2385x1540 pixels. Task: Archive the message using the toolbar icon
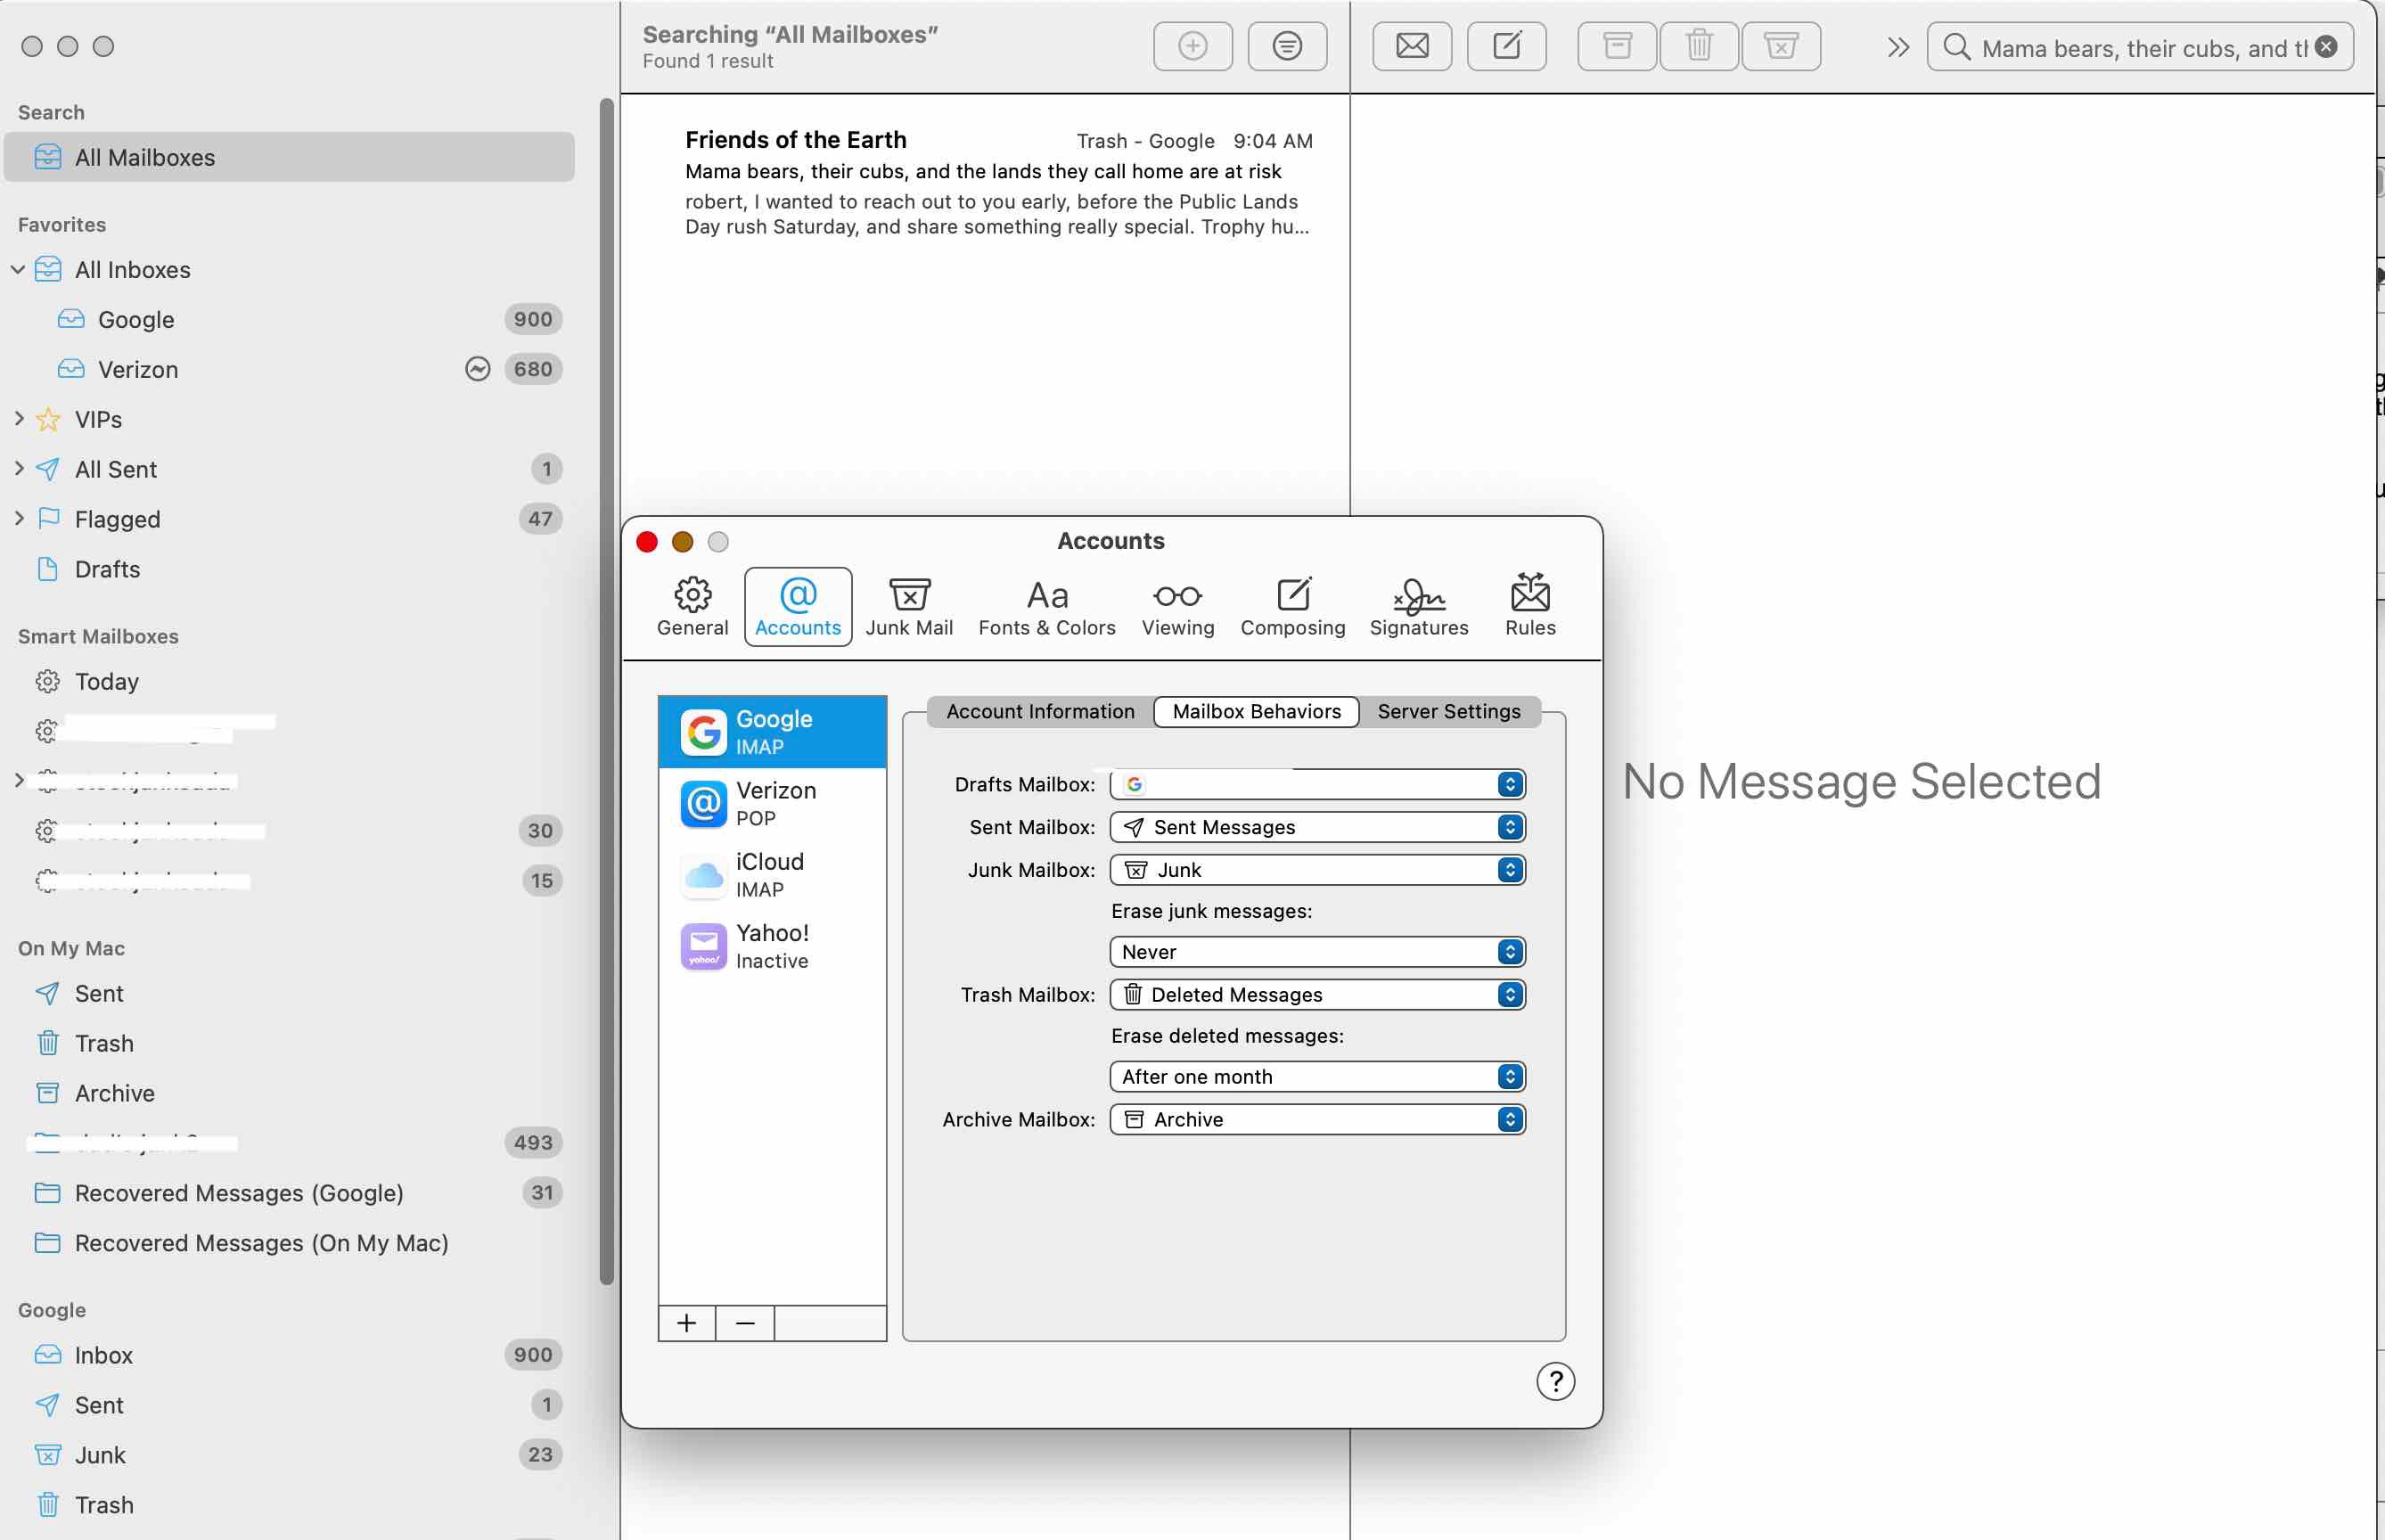click(x=1616, y=45)
